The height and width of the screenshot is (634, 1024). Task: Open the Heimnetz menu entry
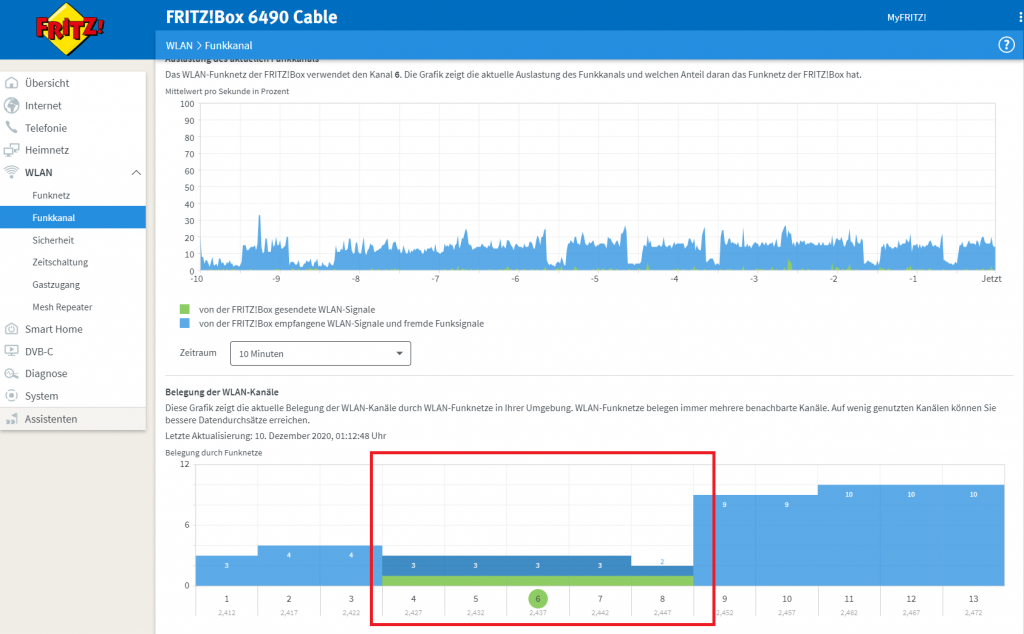(46, 150)
